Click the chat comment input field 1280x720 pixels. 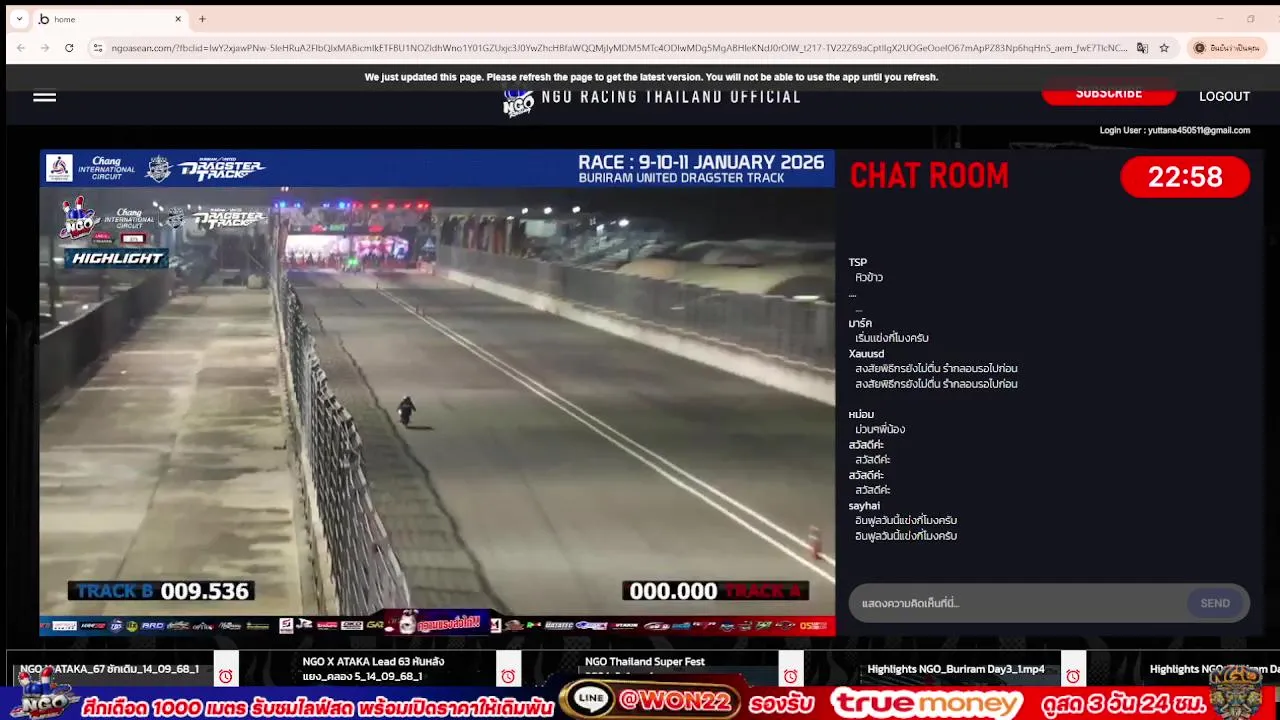[1020, 603]
